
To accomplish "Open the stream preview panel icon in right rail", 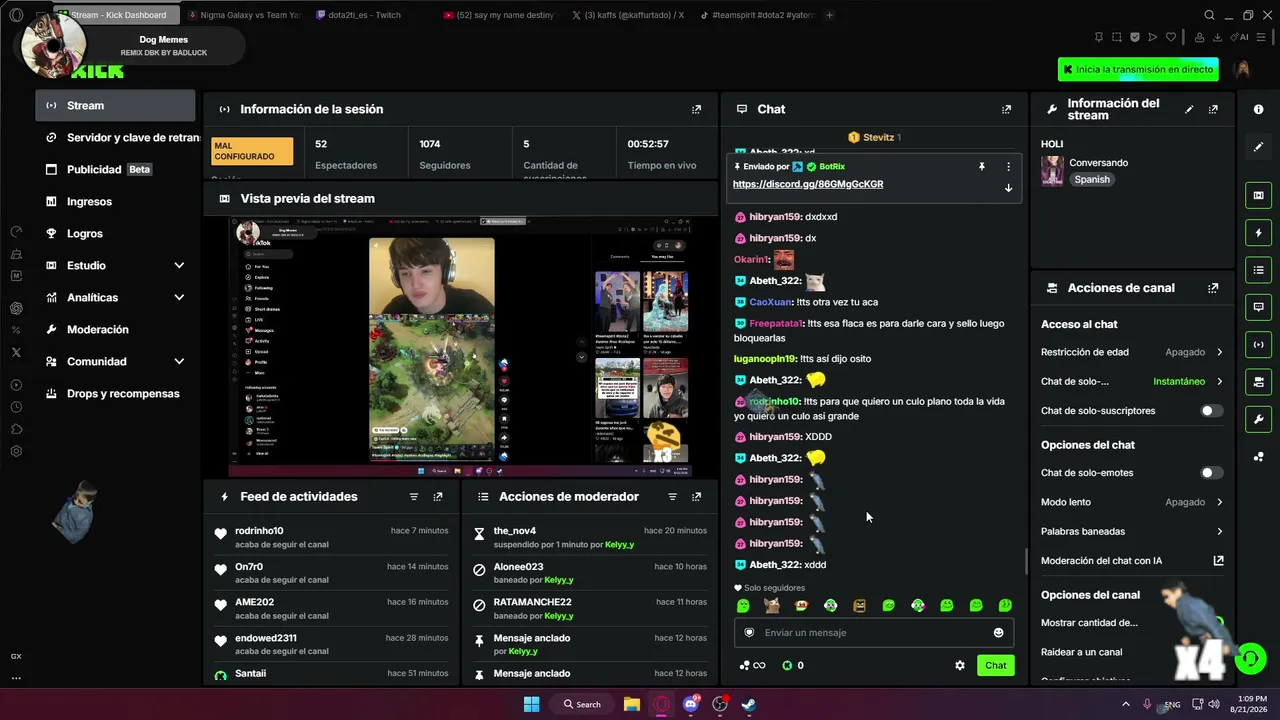I will tap(1258, 195).
